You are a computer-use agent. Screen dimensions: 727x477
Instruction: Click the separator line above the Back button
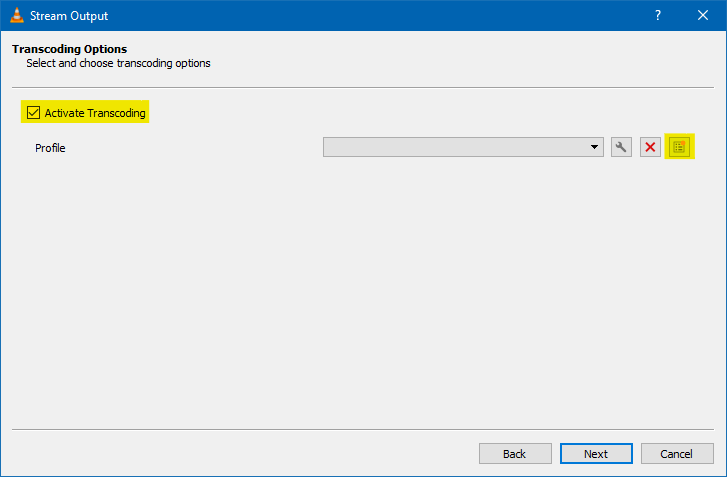tap(363, 429)
